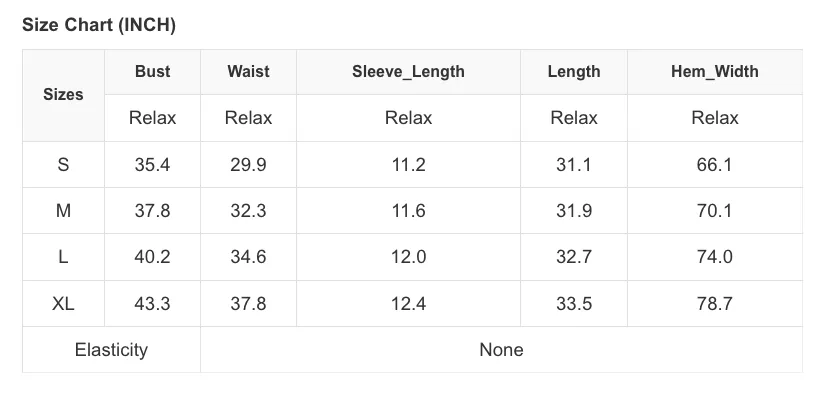Click the L size row label

coord(63,257)
